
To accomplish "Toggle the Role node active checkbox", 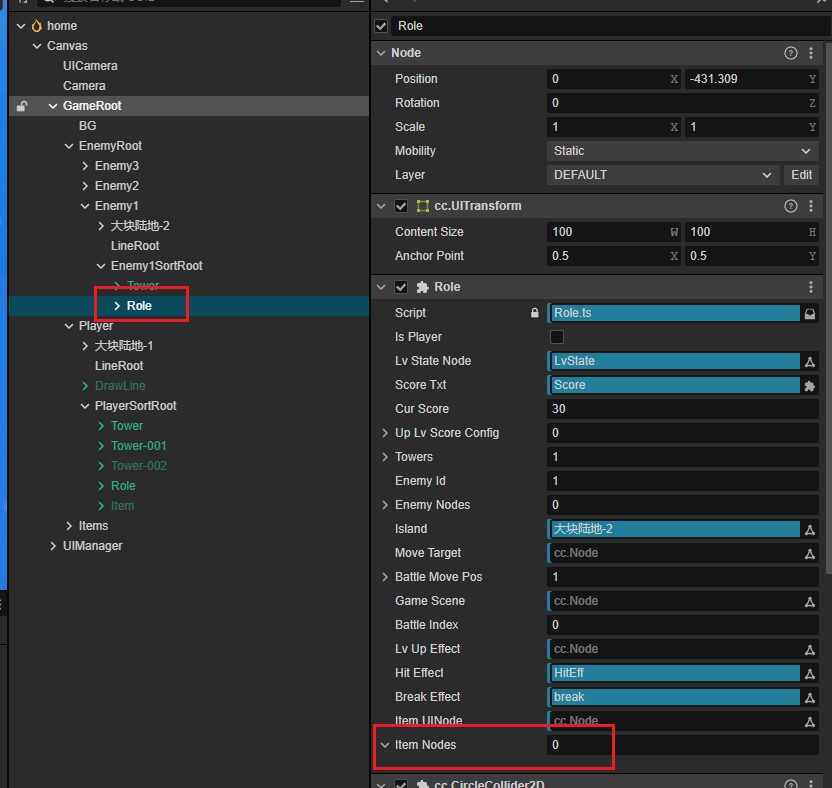I will point(381,26).
